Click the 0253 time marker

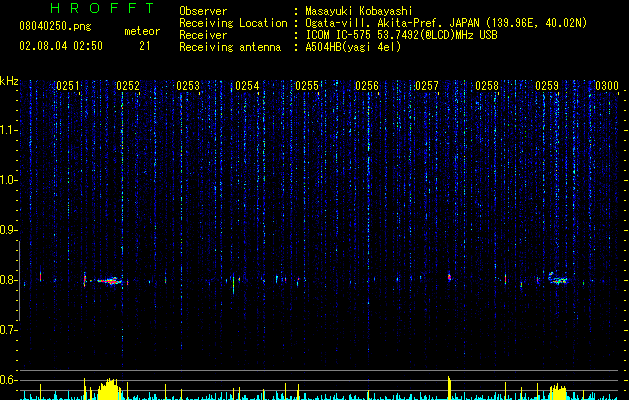click(188, 86)
